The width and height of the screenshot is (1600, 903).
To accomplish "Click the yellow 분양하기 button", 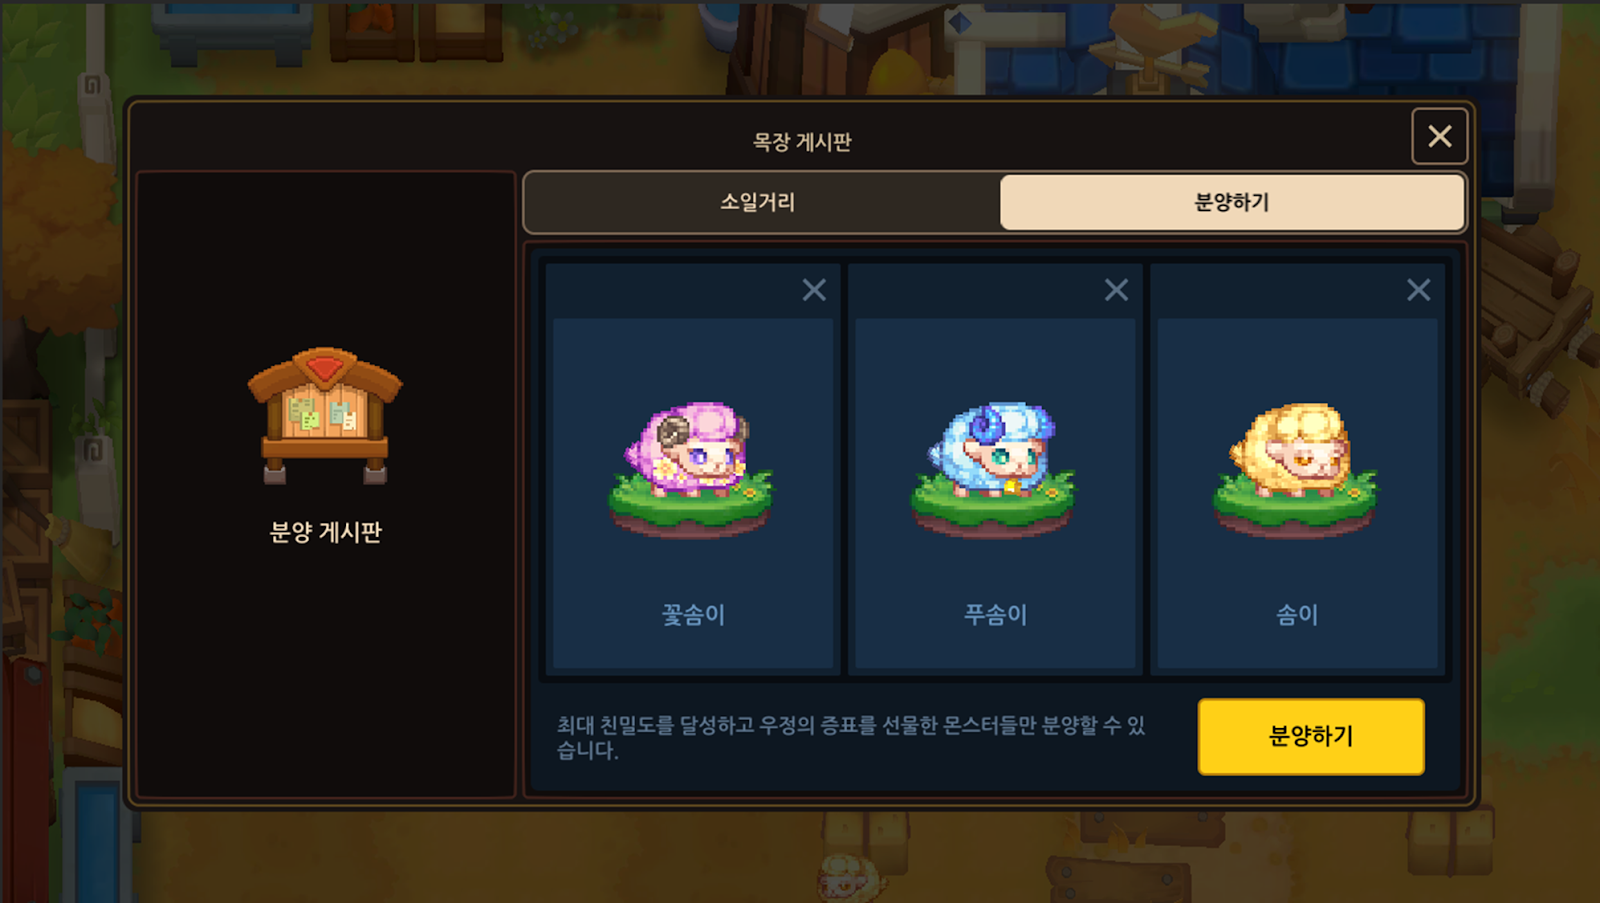I will pyautogui.click(x=1311, y=737).
